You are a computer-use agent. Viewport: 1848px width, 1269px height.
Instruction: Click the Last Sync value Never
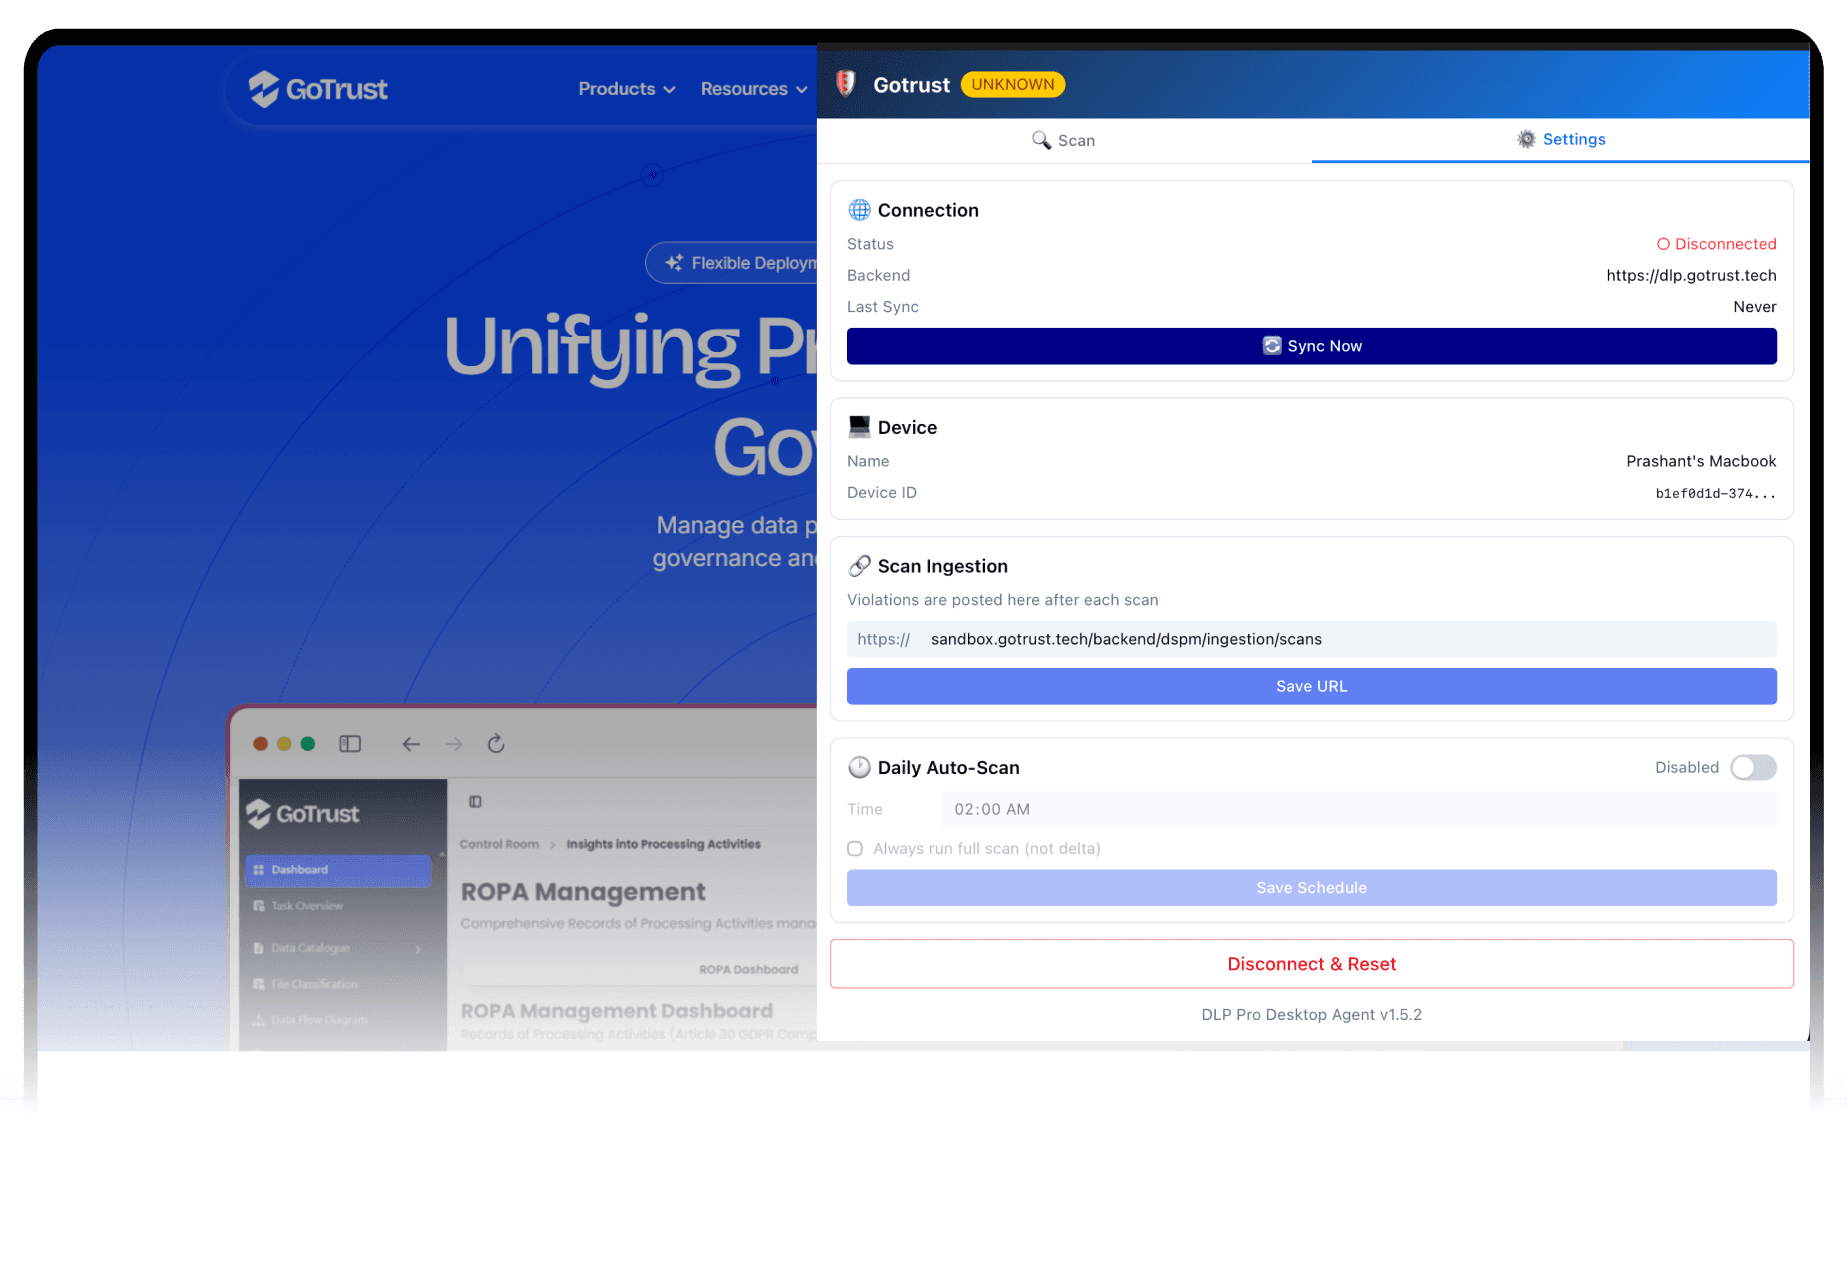(1755, 307)
